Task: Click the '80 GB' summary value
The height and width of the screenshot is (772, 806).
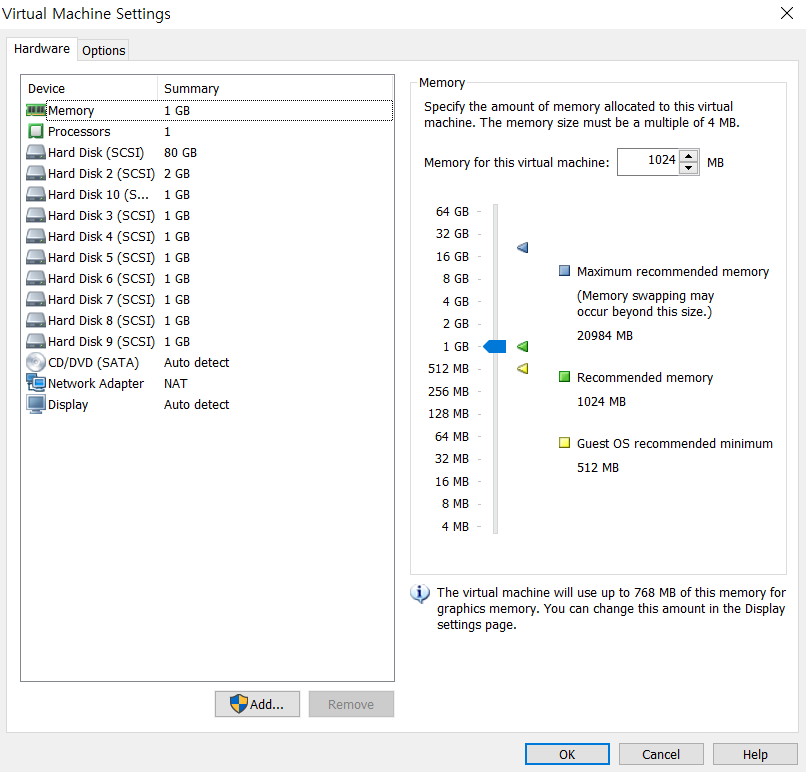Action: (x=180, y=153)
